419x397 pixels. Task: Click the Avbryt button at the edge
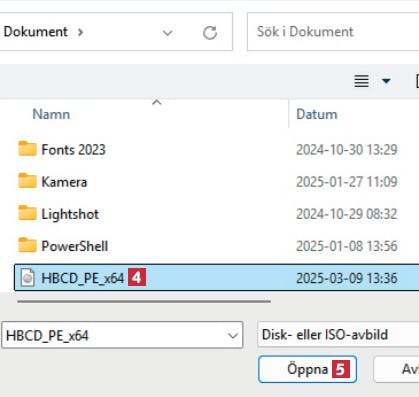pos(396,369)
